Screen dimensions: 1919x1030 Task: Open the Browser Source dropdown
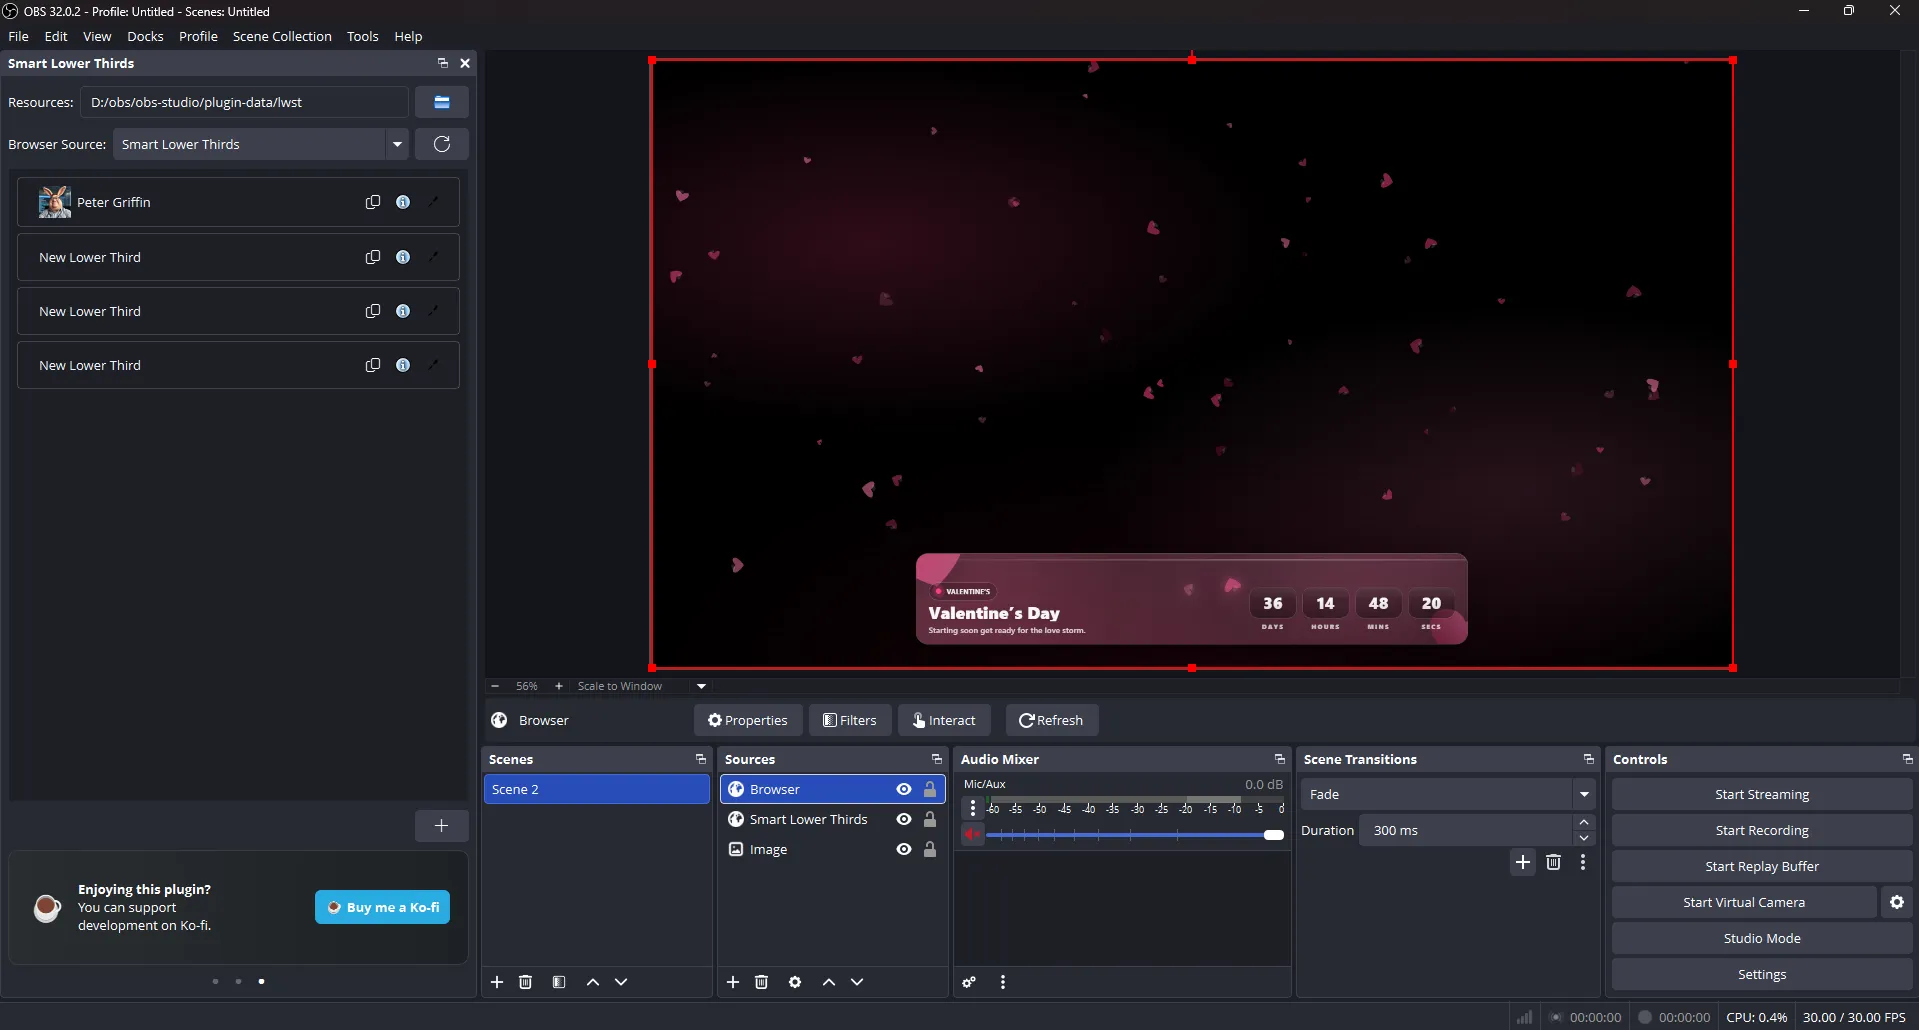point(398,143)
